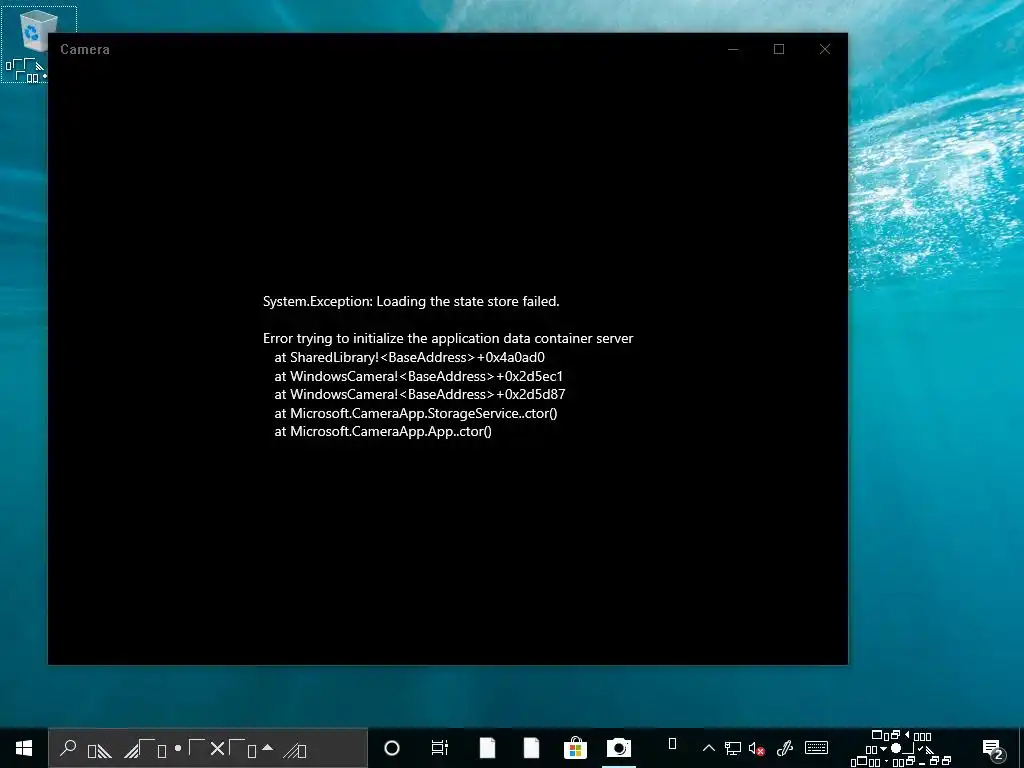Open the taskbar clock and date

901,748
